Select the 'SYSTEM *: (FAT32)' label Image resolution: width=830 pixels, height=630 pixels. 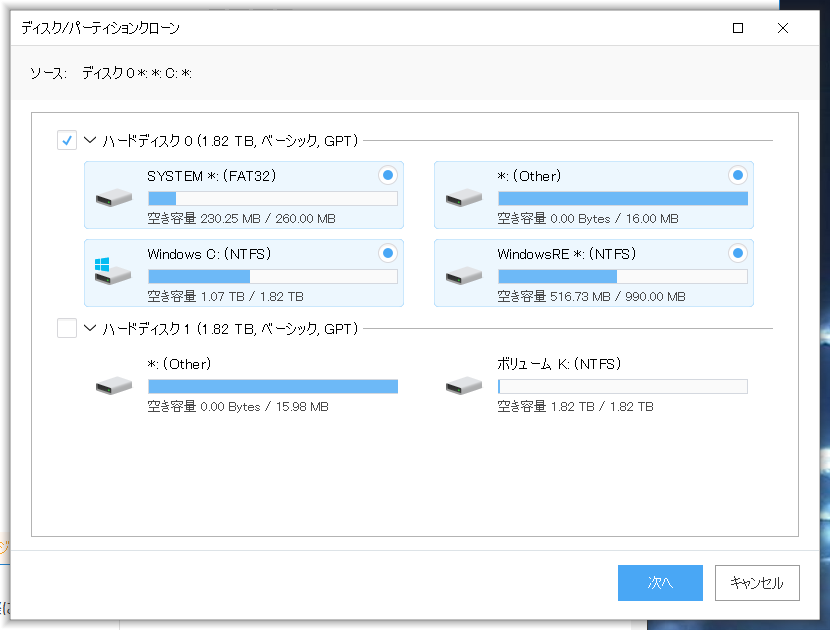tap(212, 176)
